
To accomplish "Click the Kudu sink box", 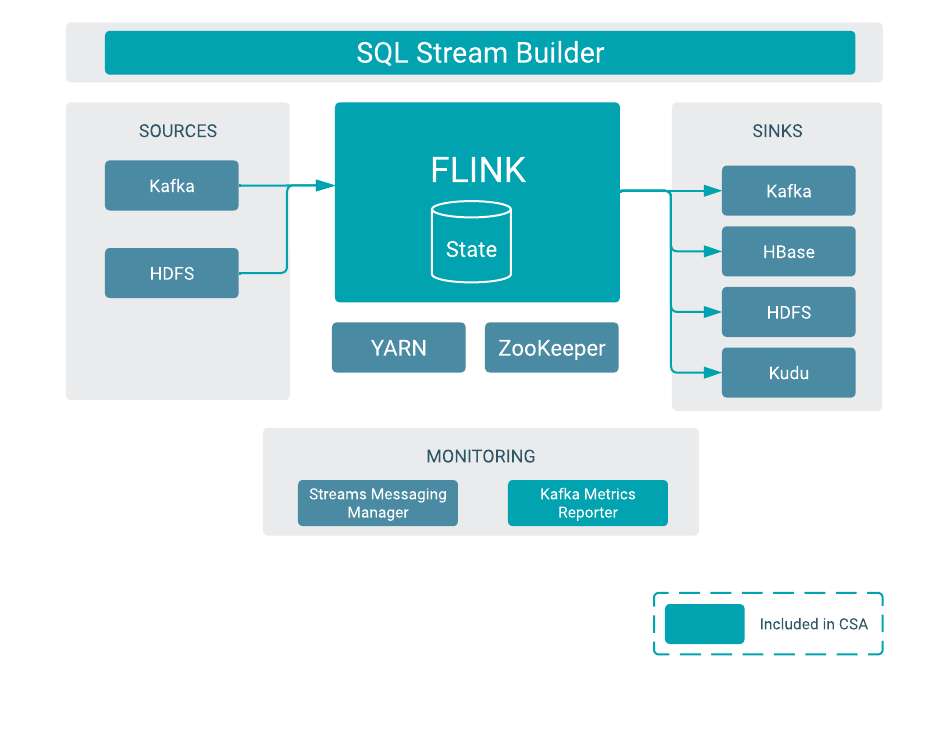I will point(788,373).
